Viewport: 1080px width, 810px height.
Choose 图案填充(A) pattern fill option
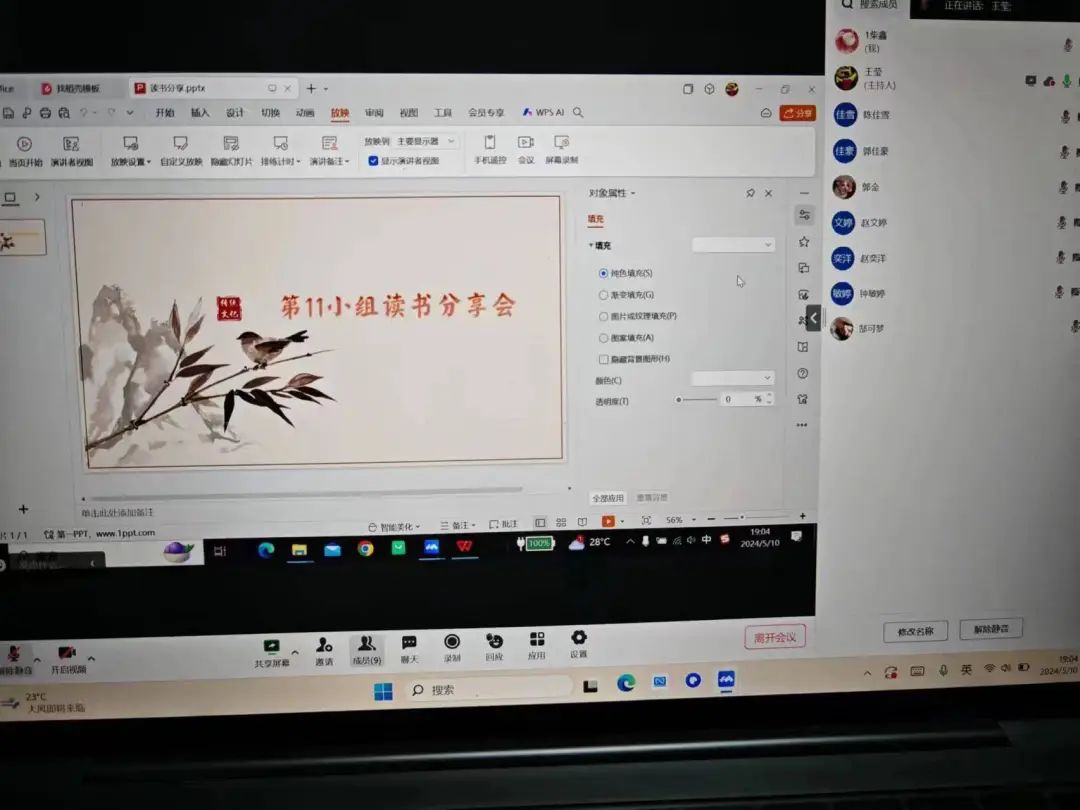coord(603,338)
